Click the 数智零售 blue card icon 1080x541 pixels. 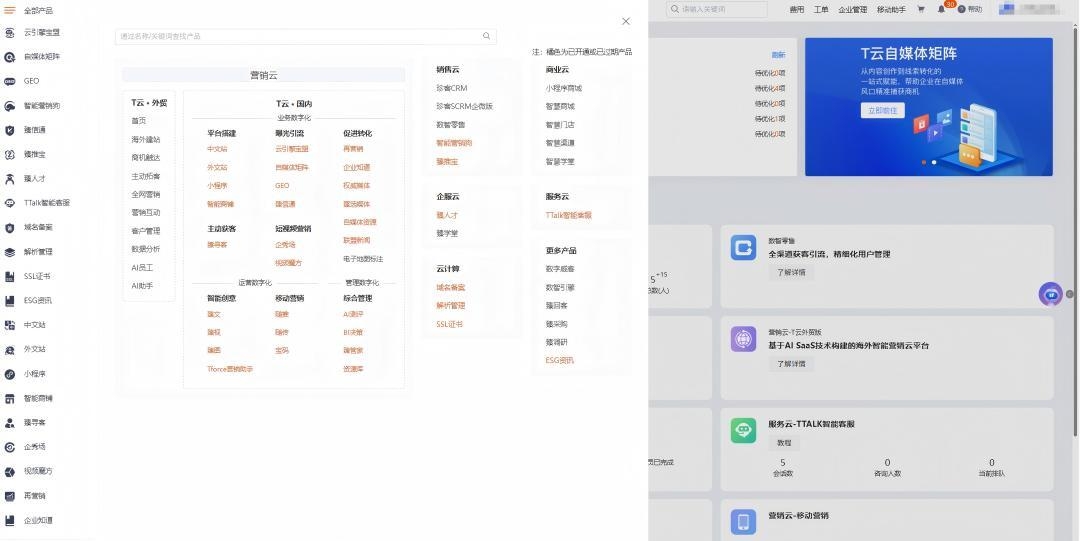pos(743,247)
